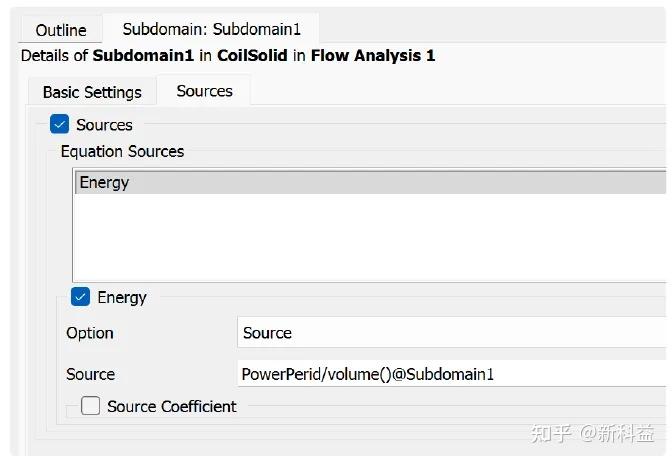Select Energy in Equation Sources list
The width and height of the screenshot is (672, 462).
click(x=105, y=183)
